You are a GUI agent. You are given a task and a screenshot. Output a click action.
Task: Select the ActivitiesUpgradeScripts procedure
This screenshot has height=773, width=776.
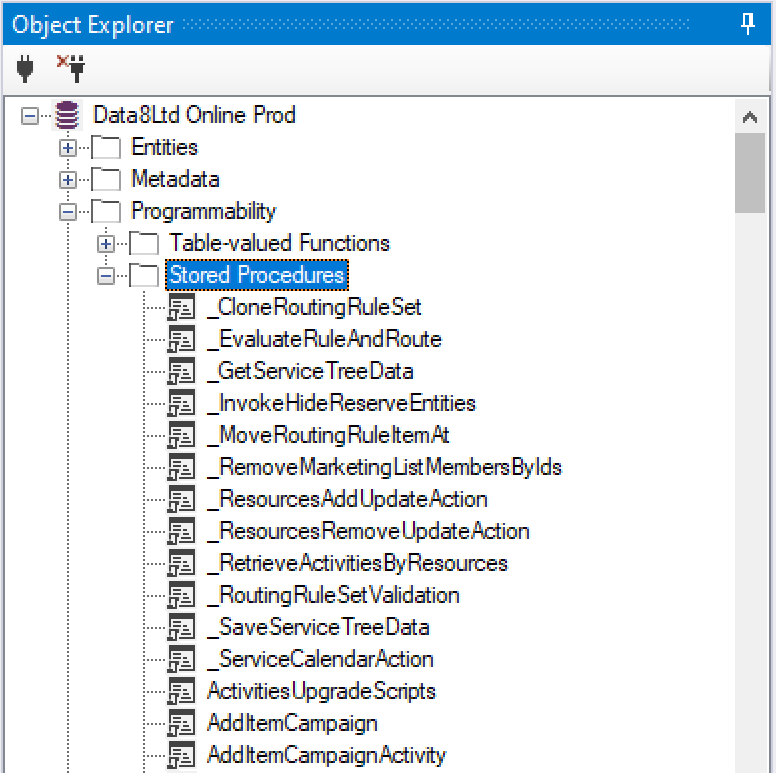click(321, 692)
